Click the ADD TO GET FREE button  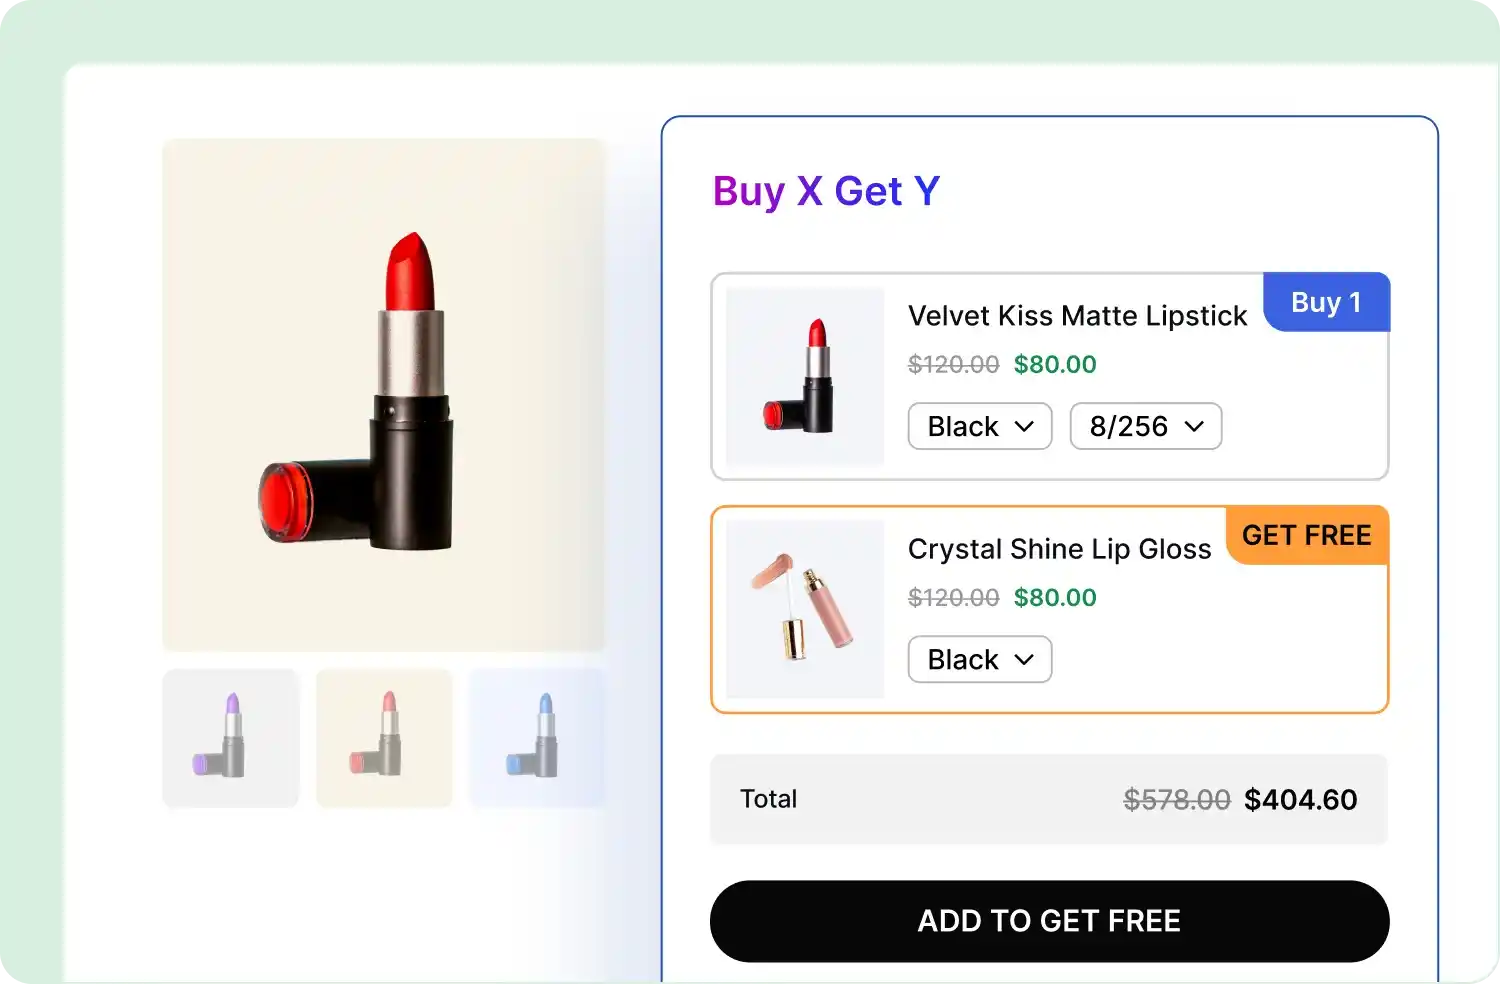(x=1049, y=921)
